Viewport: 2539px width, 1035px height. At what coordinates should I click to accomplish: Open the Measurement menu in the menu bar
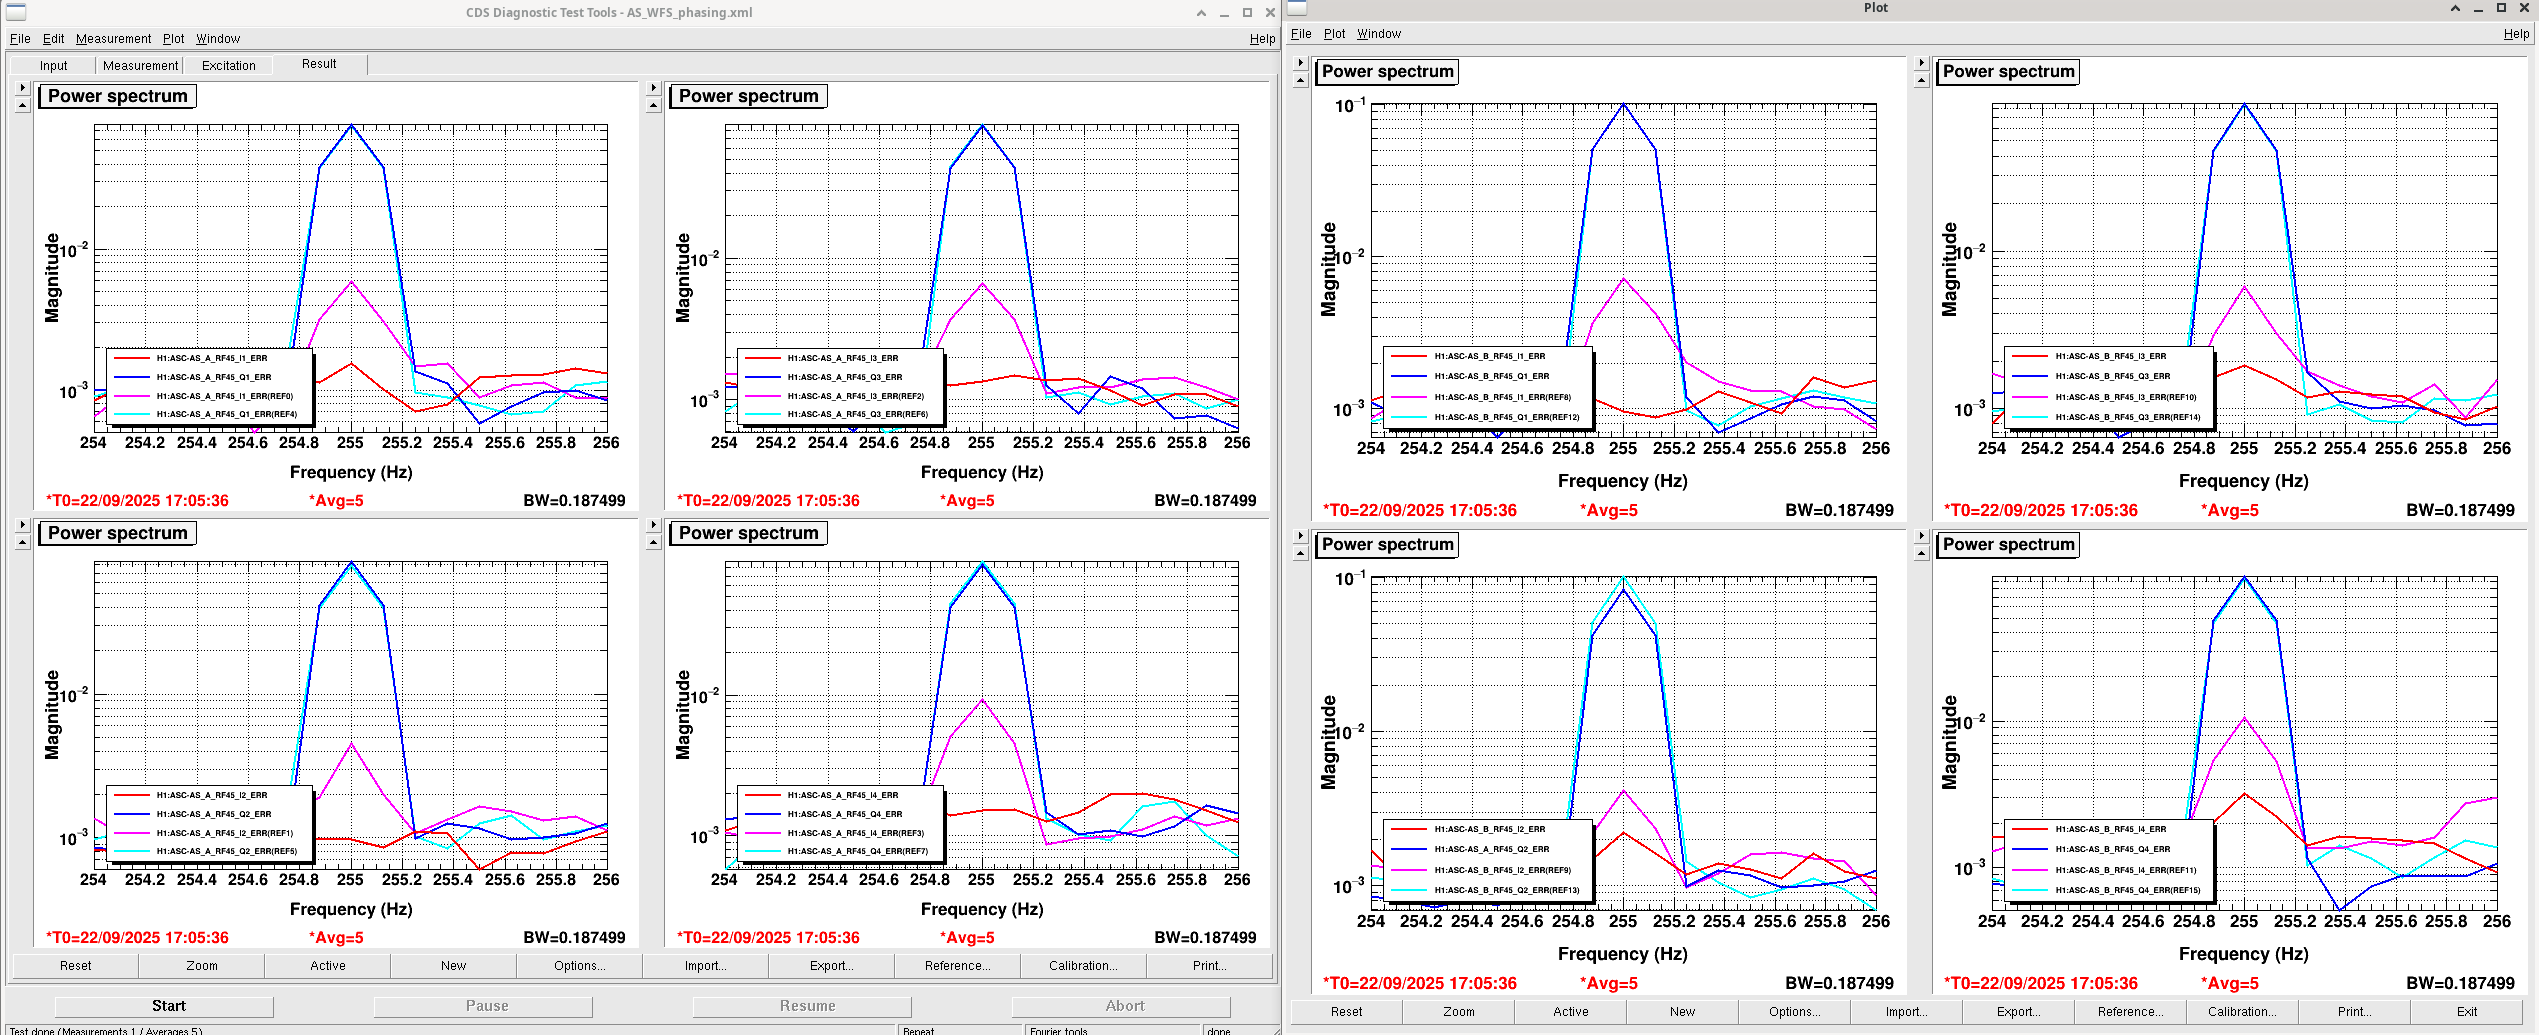(x=113, y=39)
